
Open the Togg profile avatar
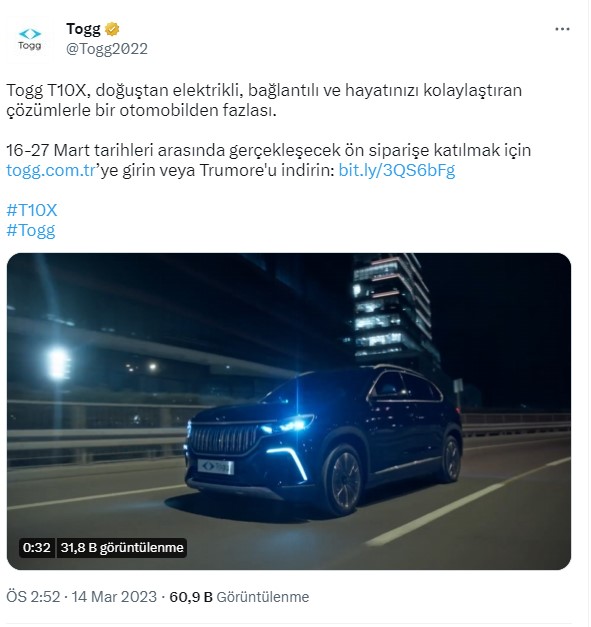30,40
